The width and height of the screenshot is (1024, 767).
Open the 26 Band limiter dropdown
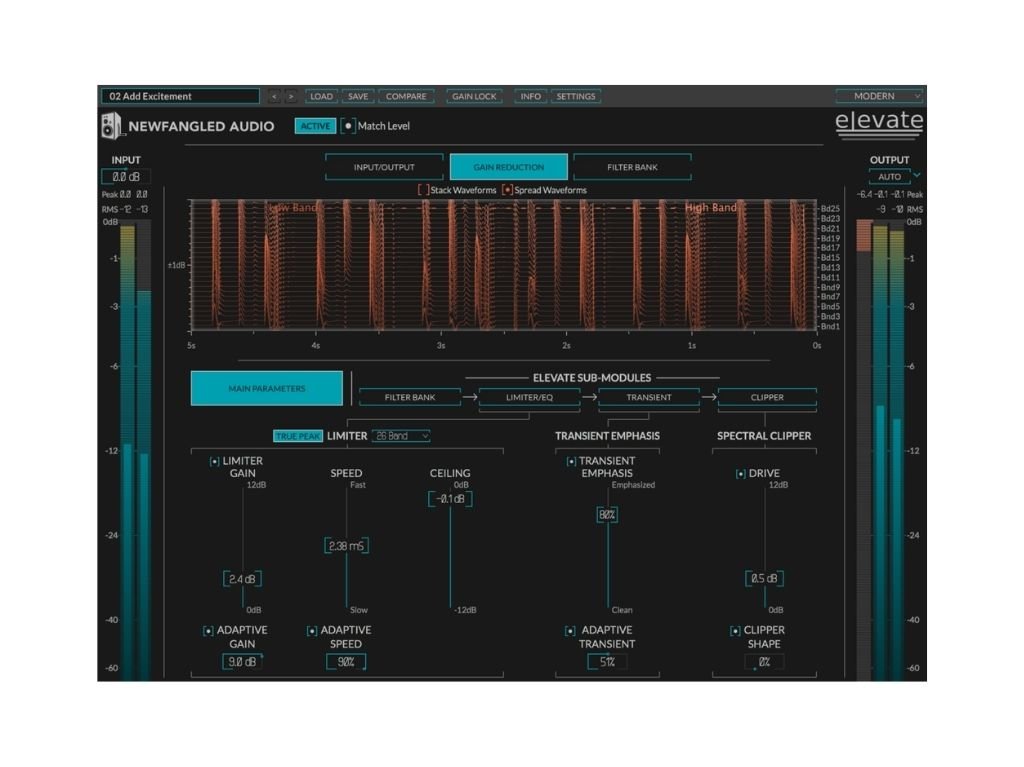point(401,436)
